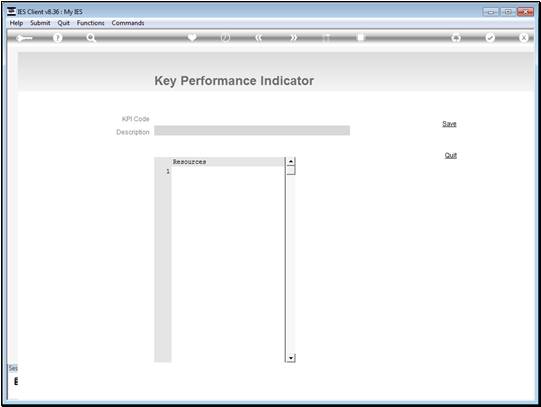Open the Help menu
The width and height of the screenshot is (541, 407).
pos(16,23)
